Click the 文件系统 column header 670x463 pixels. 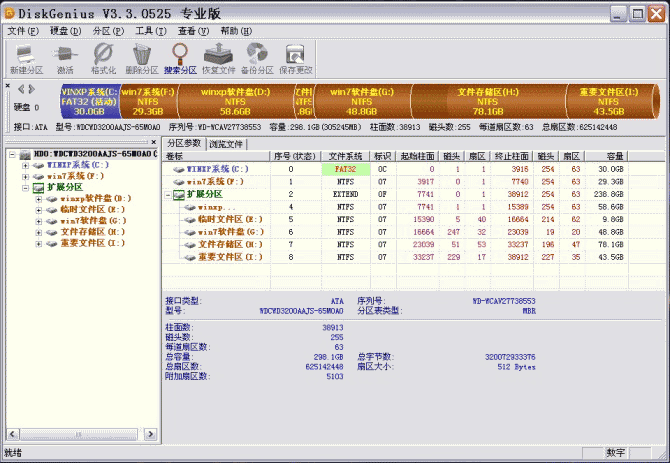345,156
